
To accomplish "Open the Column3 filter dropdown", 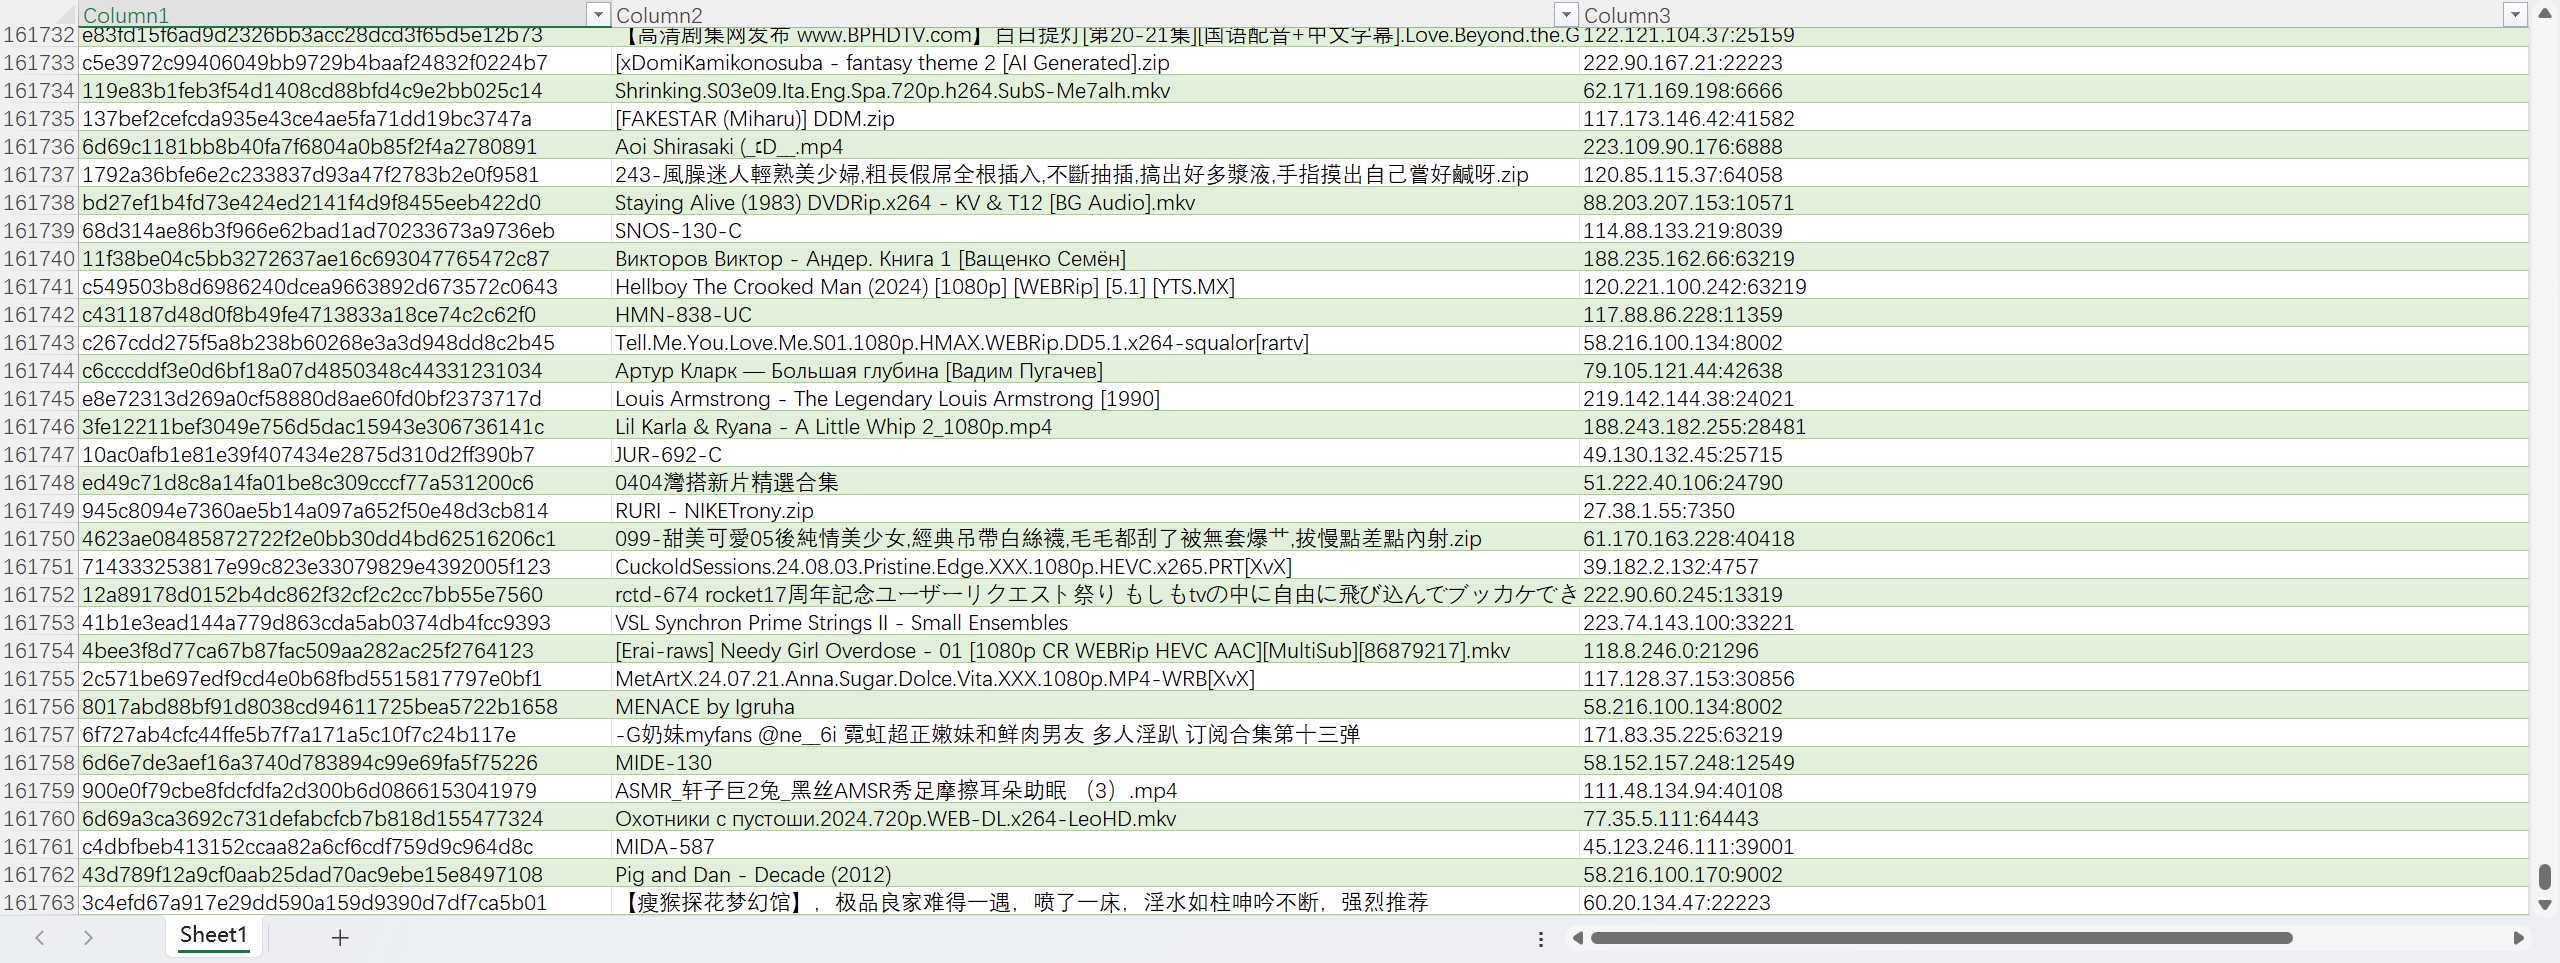I will point(2514,15).
